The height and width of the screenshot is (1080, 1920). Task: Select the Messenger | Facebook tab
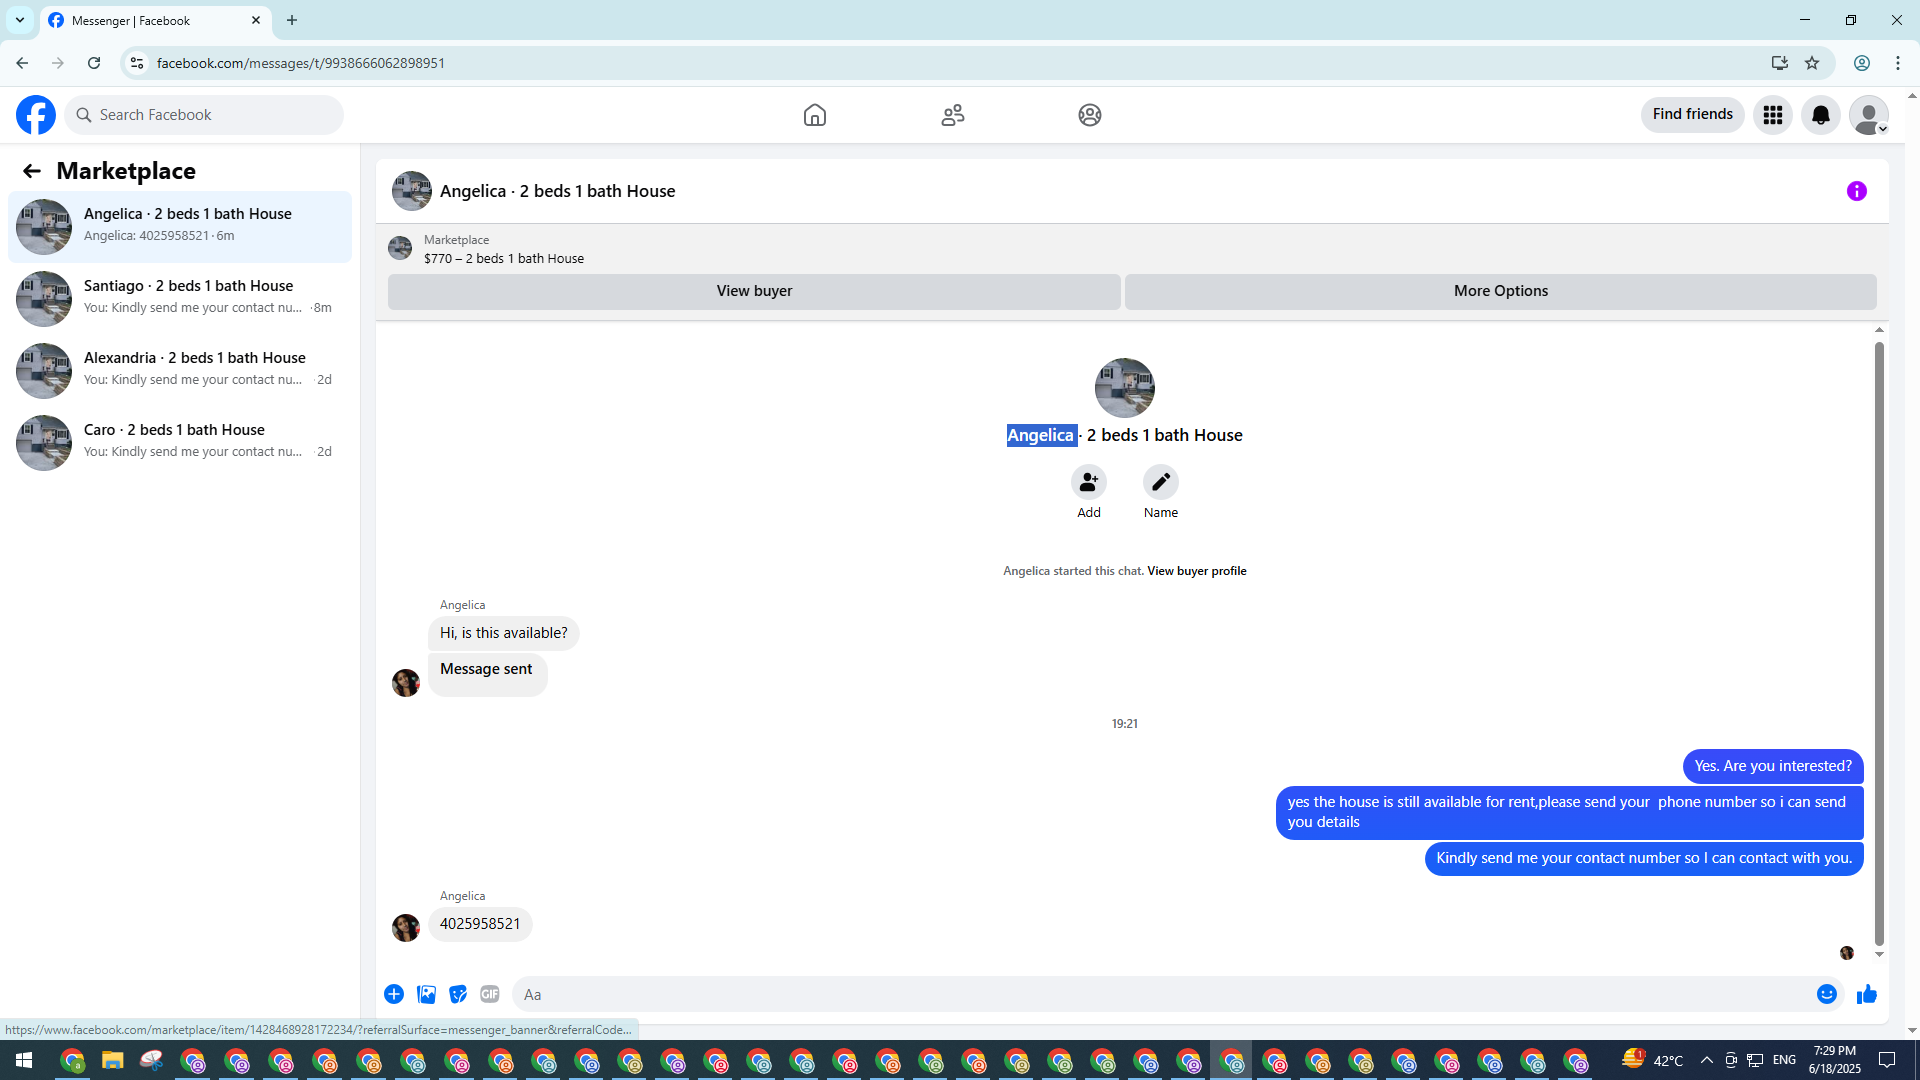click(155, 21)
